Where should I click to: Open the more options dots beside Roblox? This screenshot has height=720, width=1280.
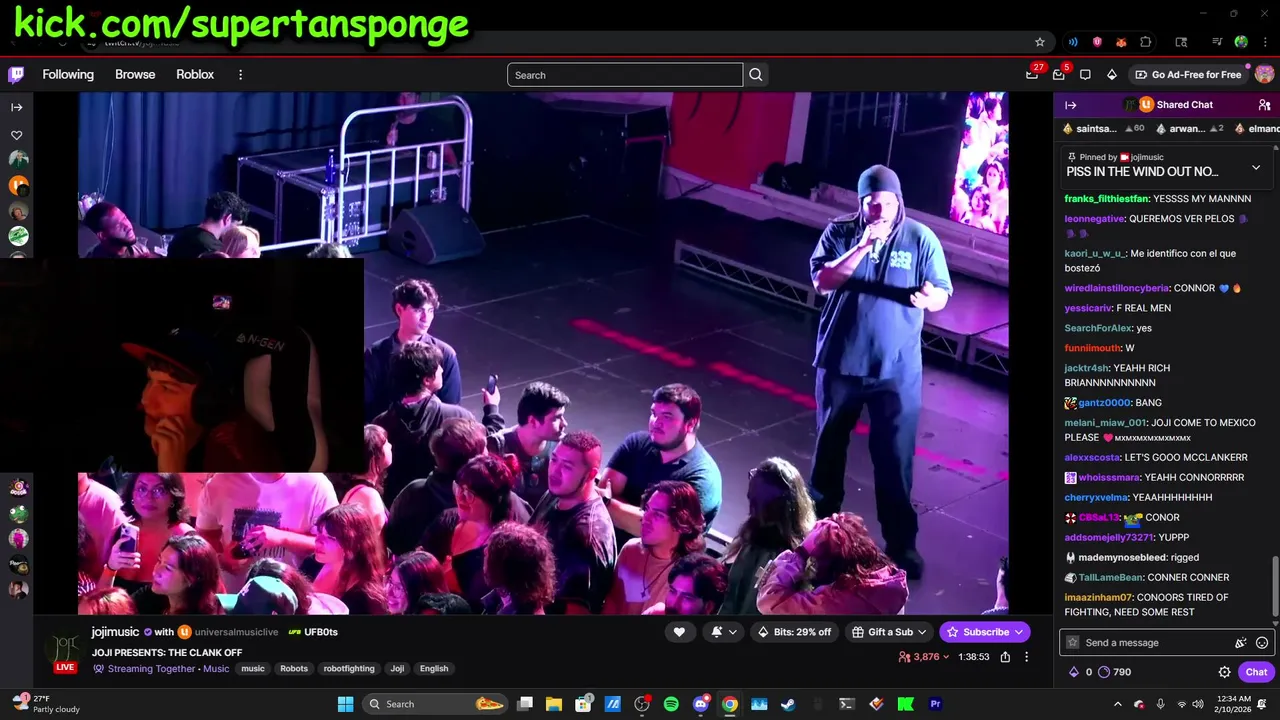coord(240,75)
